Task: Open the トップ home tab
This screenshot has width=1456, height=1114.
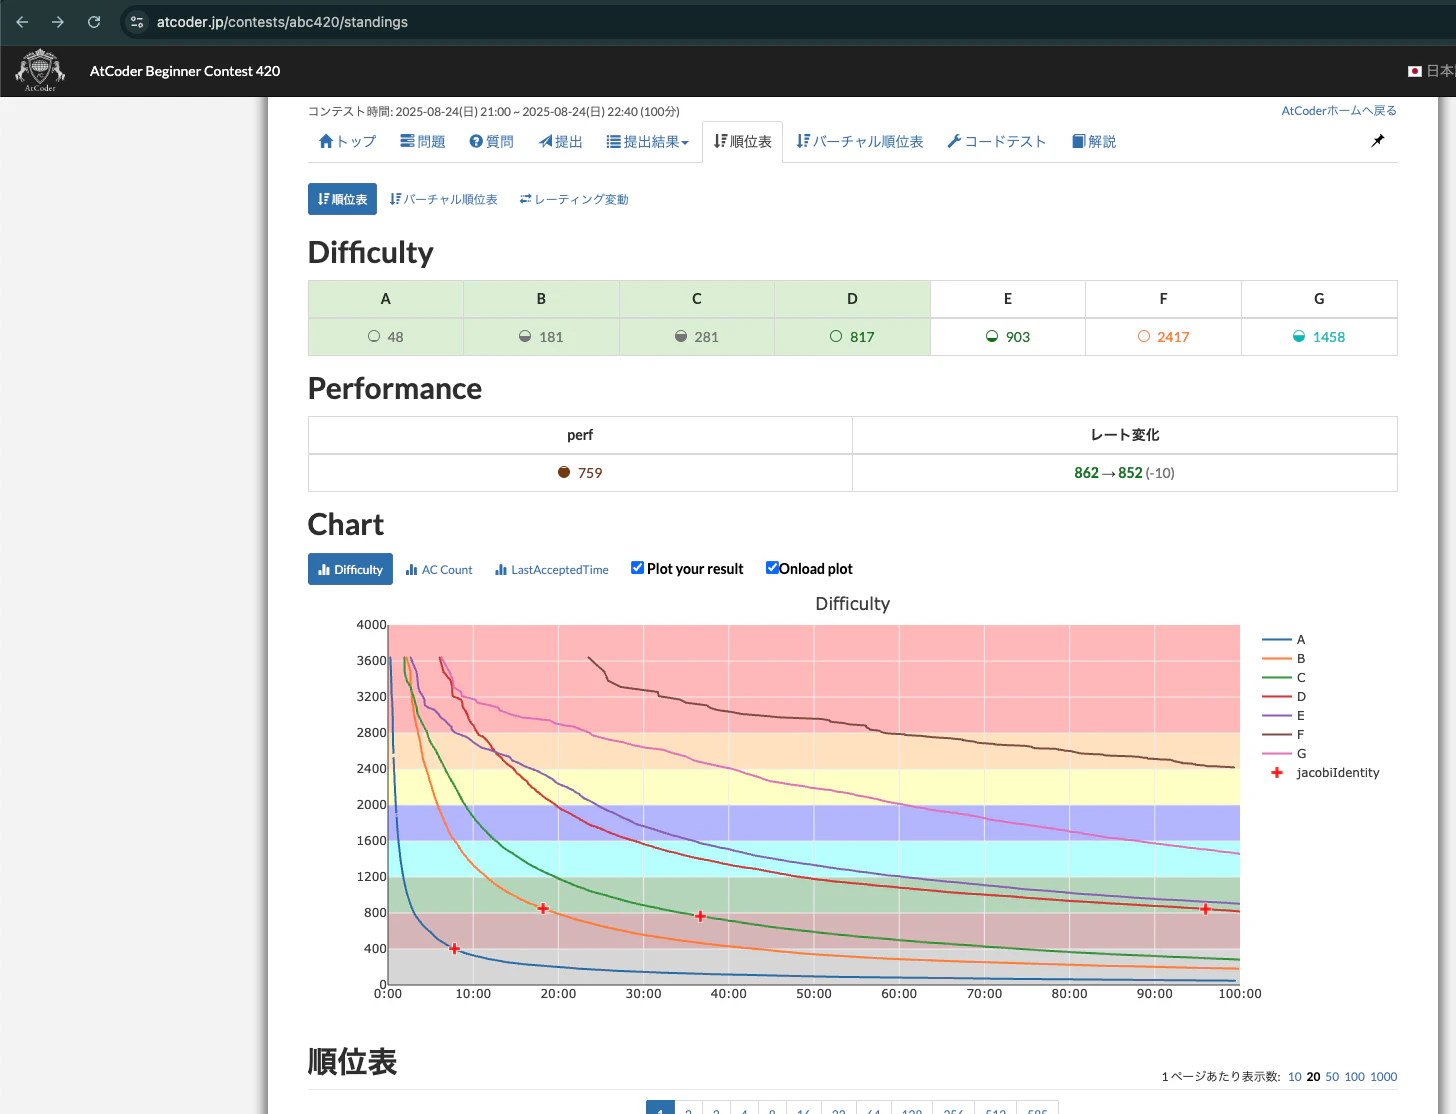Action: click(347, 142)
